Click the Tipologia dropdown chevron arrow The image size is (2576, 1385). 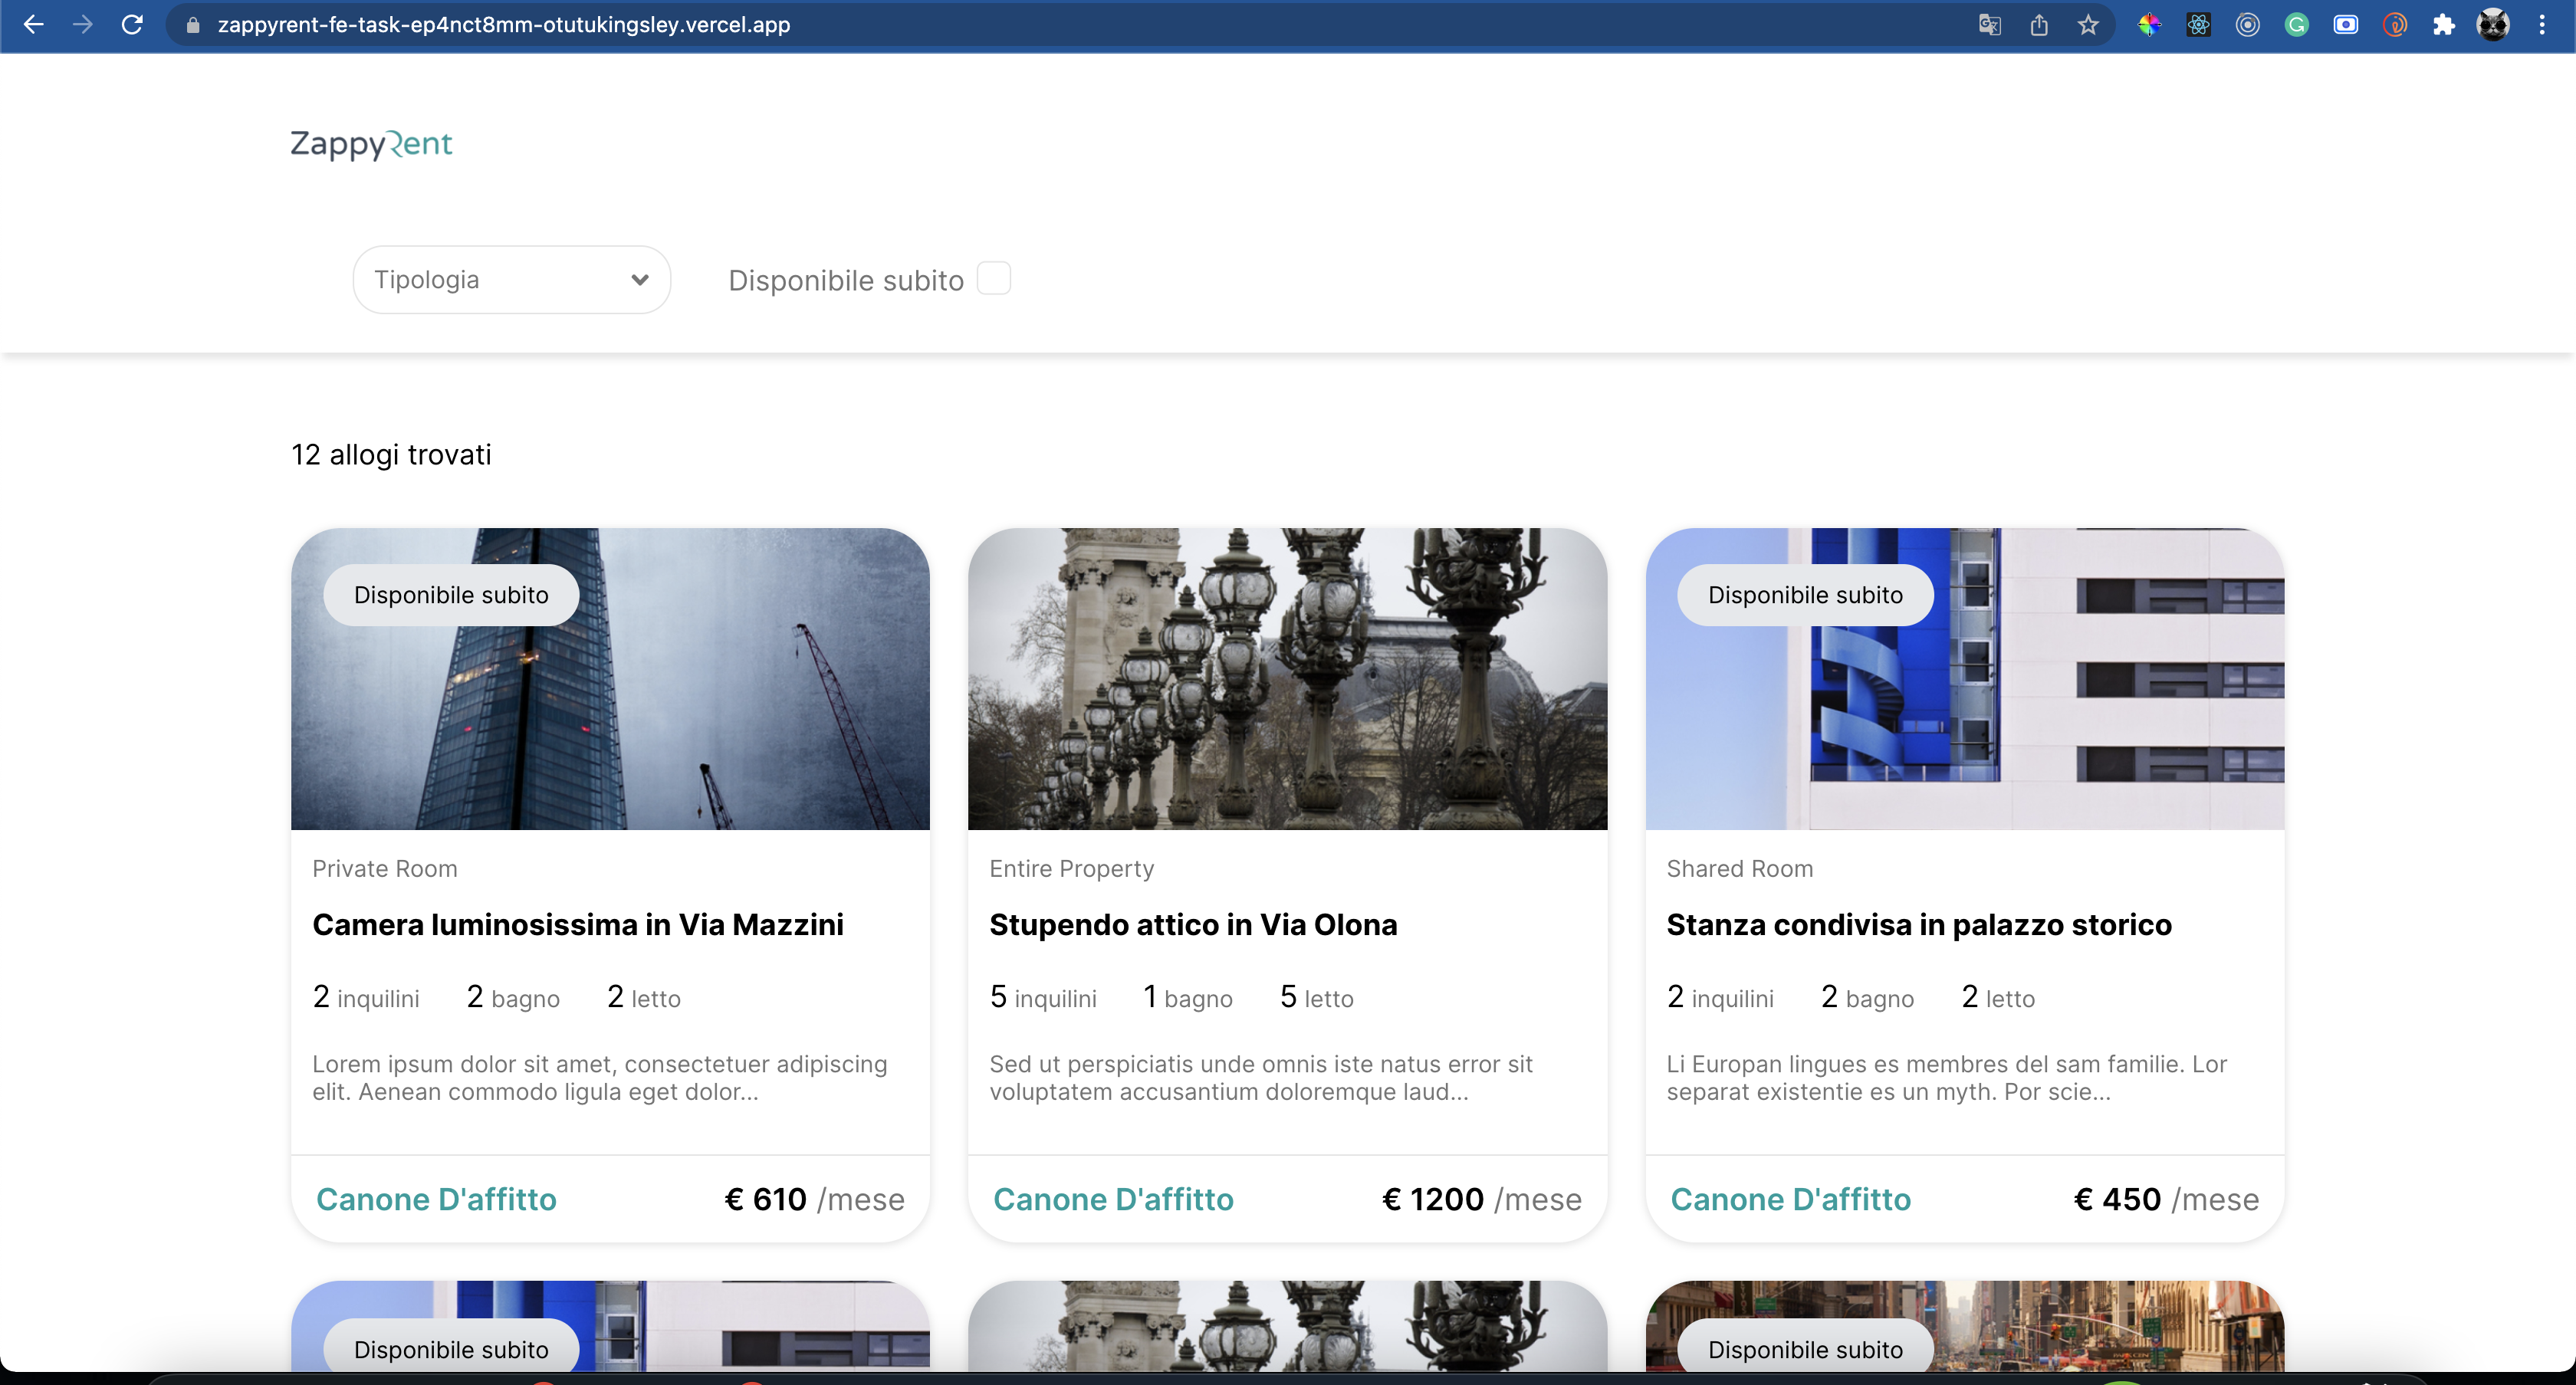coord(640,280)
